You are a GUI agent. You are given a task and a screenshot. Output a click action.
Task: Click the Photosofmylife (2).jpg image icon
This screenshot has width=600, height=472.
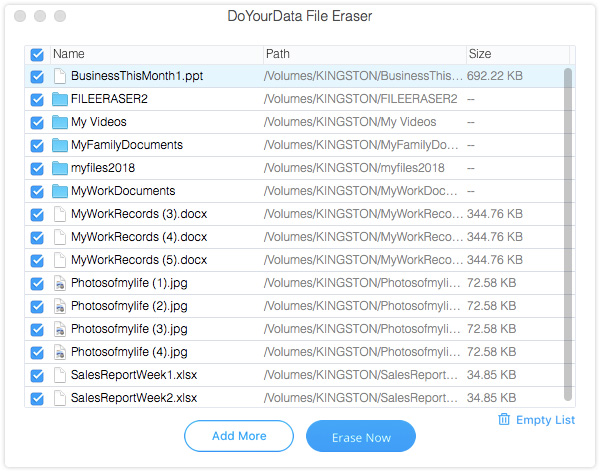[x=59, y=306]
